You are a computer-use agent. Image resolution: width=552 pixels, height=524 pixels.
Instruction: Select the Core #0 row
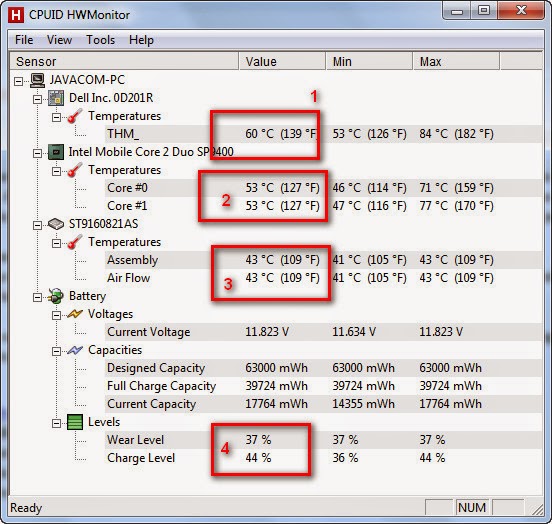323,188
